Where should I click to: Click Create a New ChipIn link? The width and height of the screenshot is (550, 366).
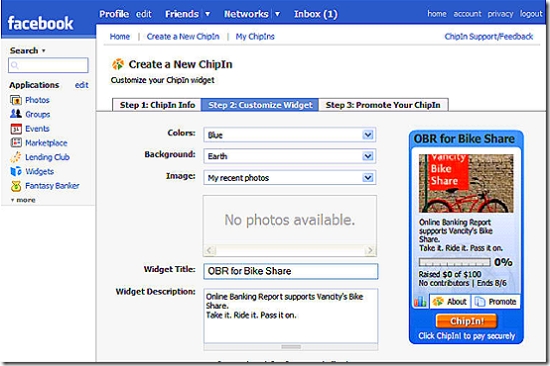(183, 36)
